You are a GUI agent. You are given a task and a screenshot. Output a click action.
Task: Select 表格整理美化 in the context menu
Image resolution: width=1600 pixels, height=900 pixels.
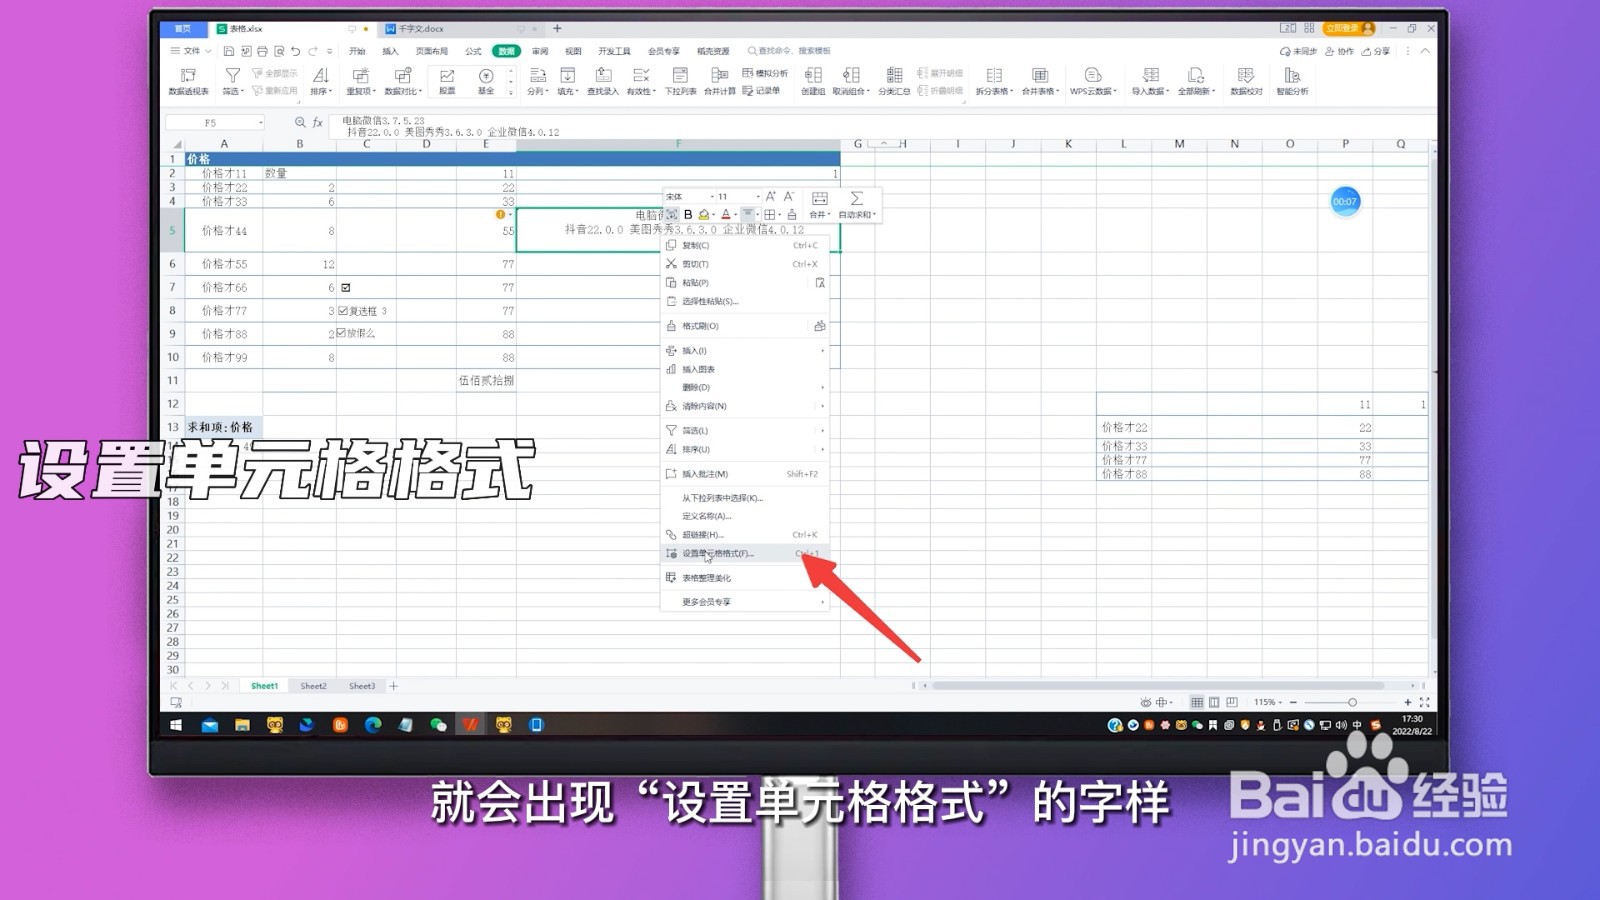pos(744,578)
